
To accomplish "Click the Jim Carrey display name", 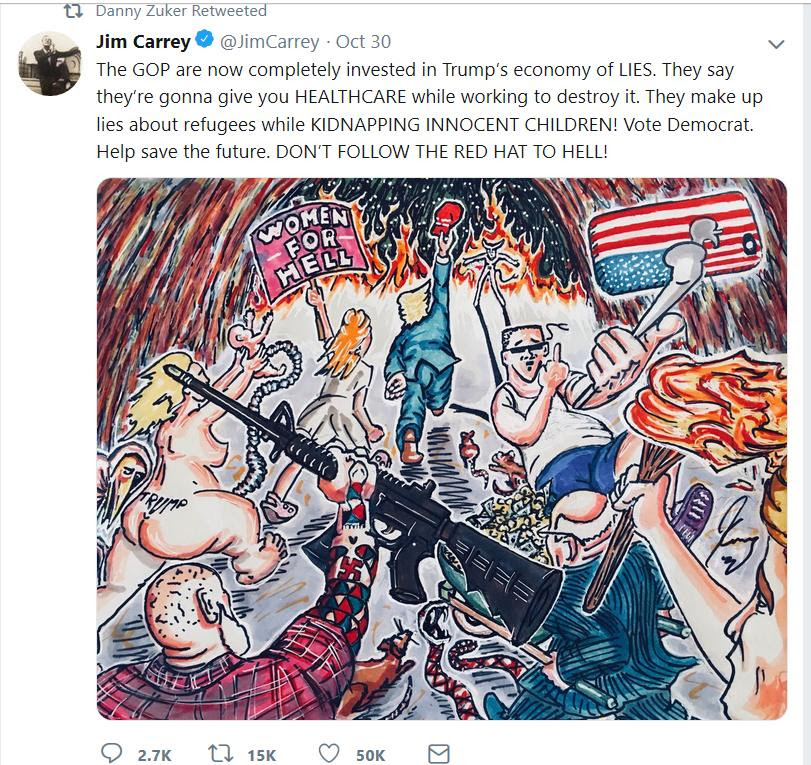I will [x=143, y=41].
